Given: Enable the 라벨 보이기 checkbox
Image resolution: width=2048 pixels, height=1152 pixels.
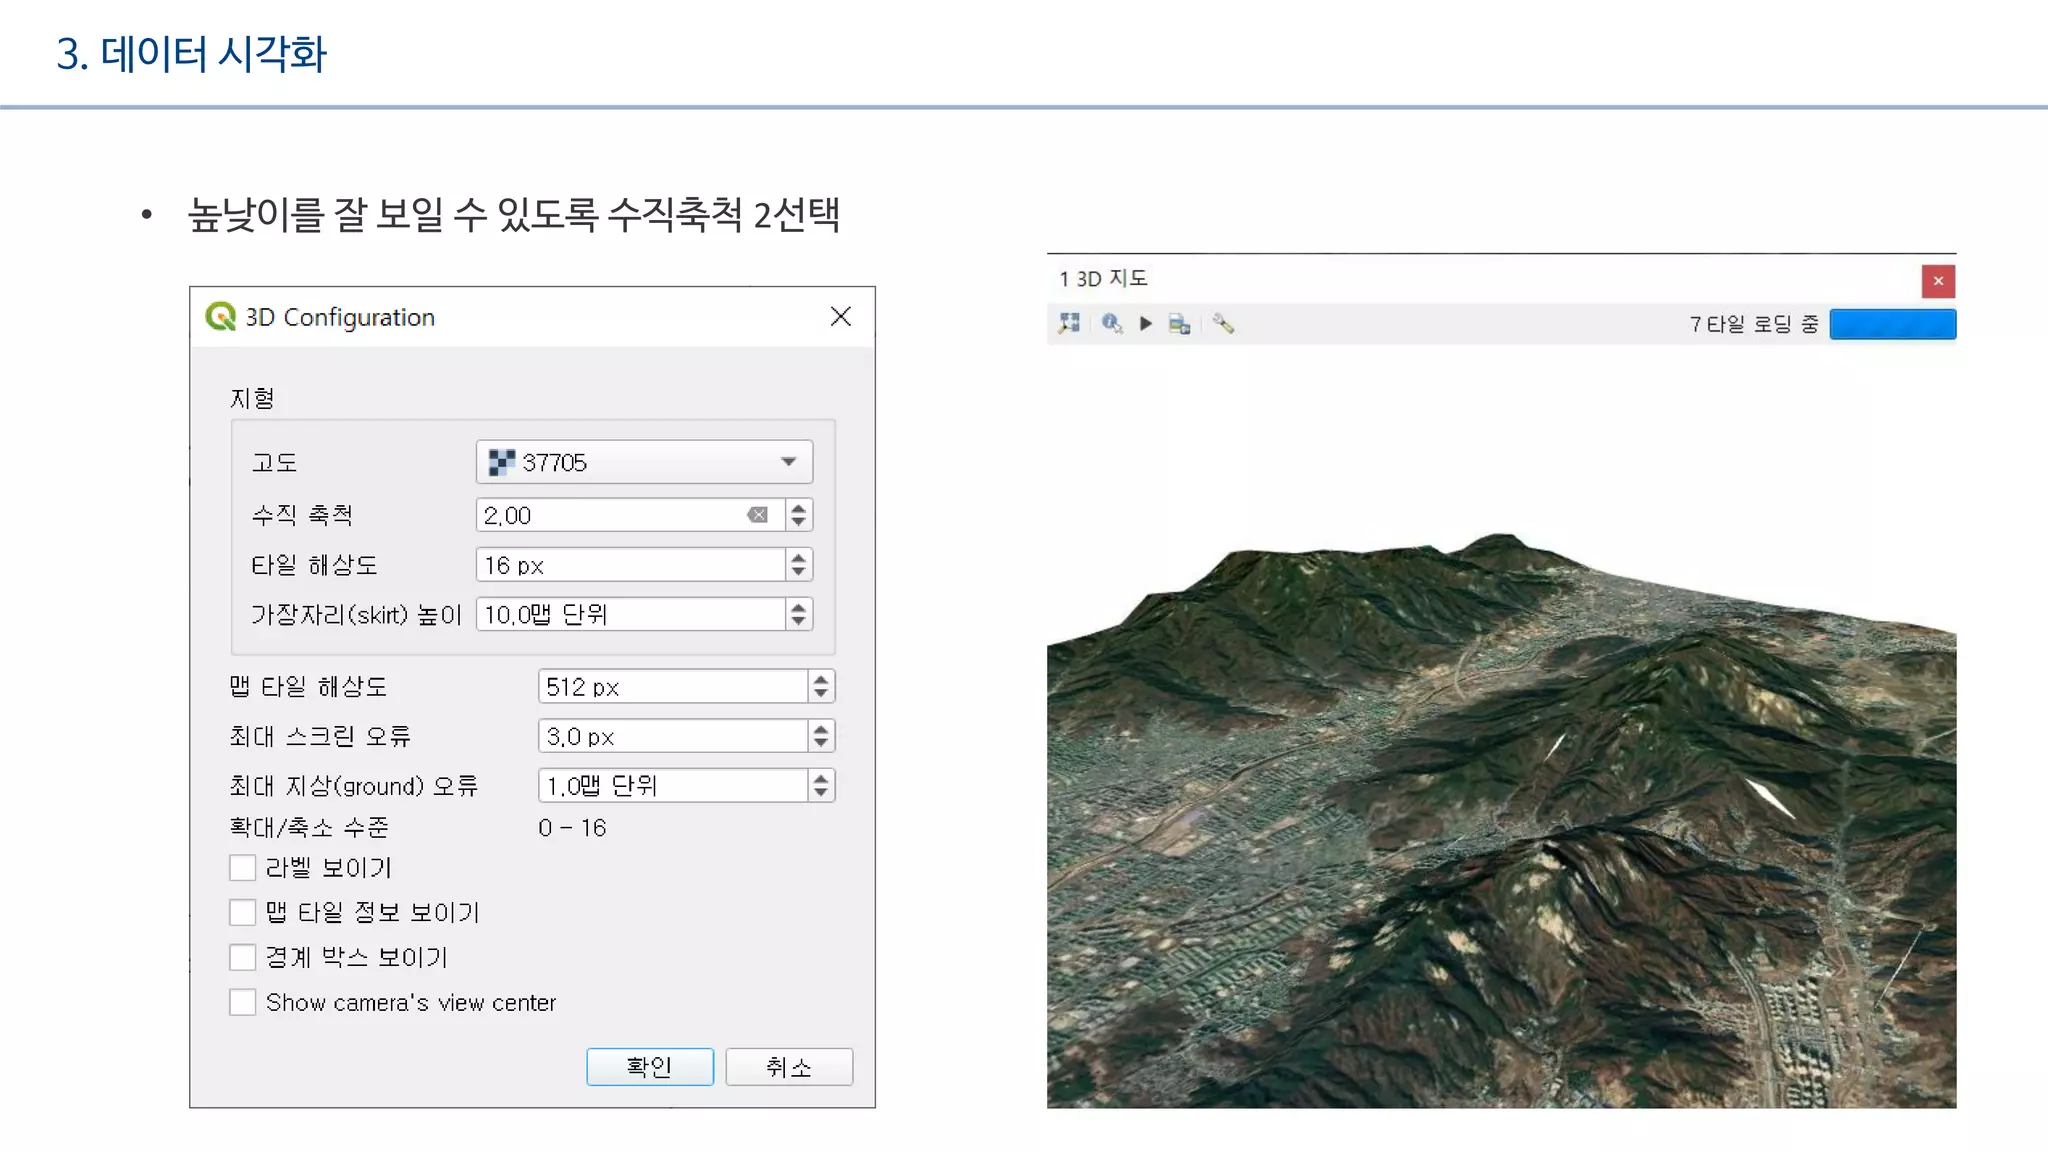Looking at the screenshot, I should click(x=243, y=868).
